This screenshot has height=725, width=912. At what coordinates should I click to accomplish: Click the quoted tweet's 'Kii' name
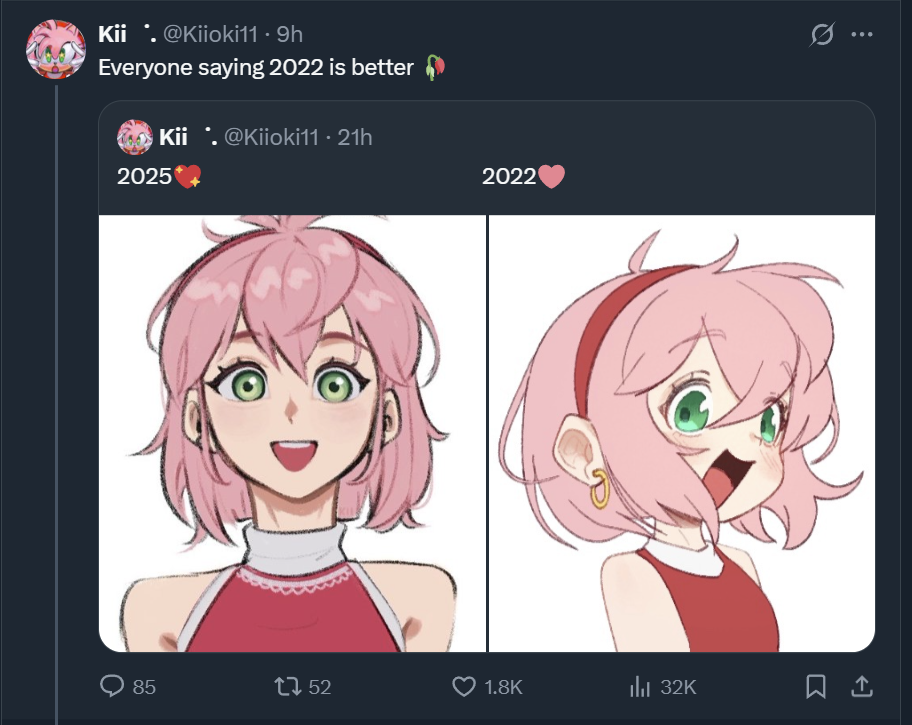(173, 137)
